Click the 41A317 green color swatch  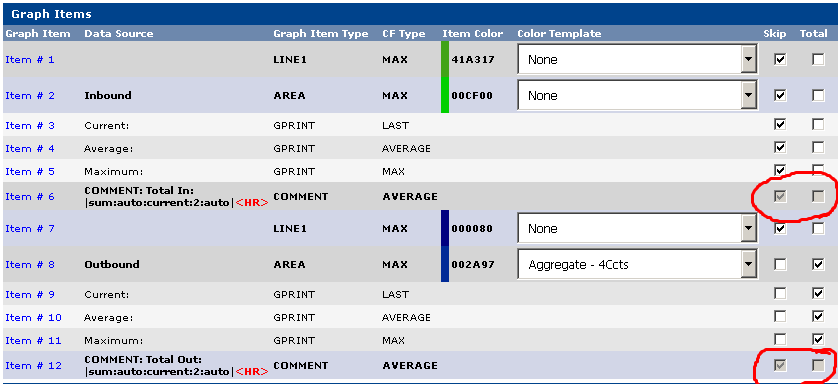pos(445,59)
